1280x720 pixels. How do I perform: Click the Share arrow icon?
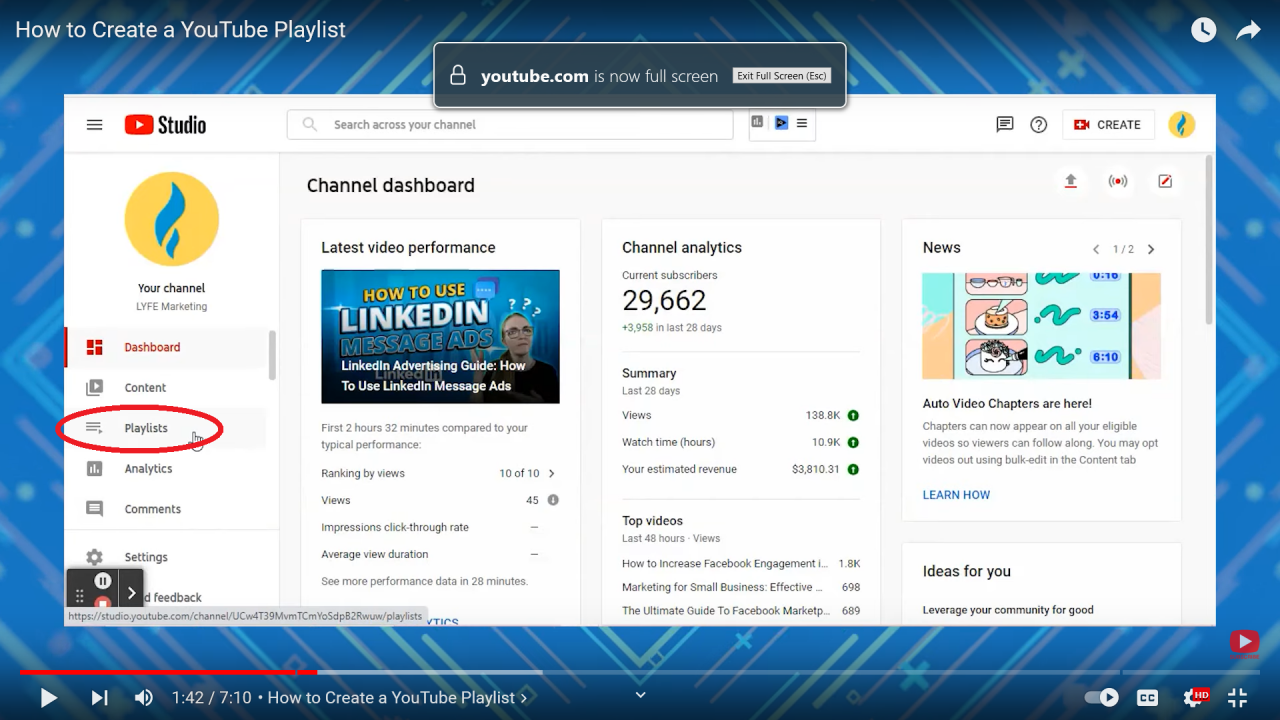coord(1248,30)
